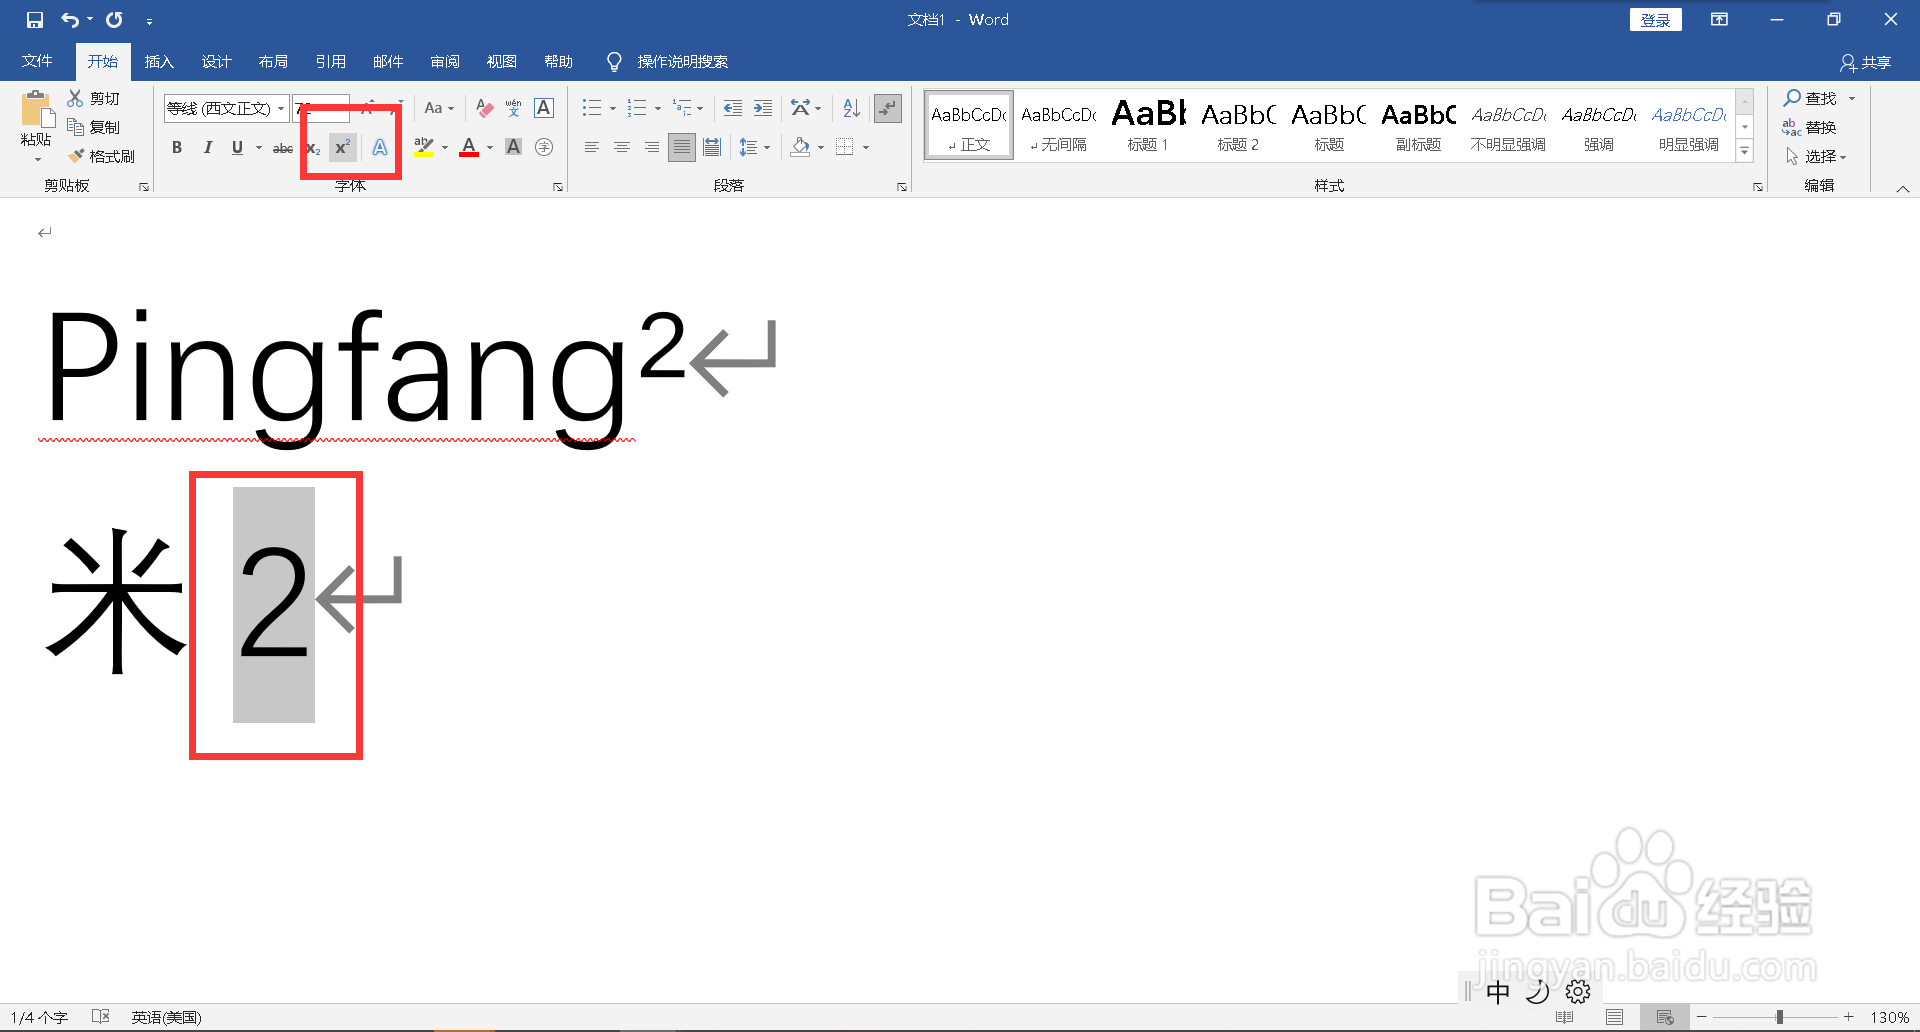Toggle strikethrough formatting
The image size is (1920, 1032).
click(283, 147)
